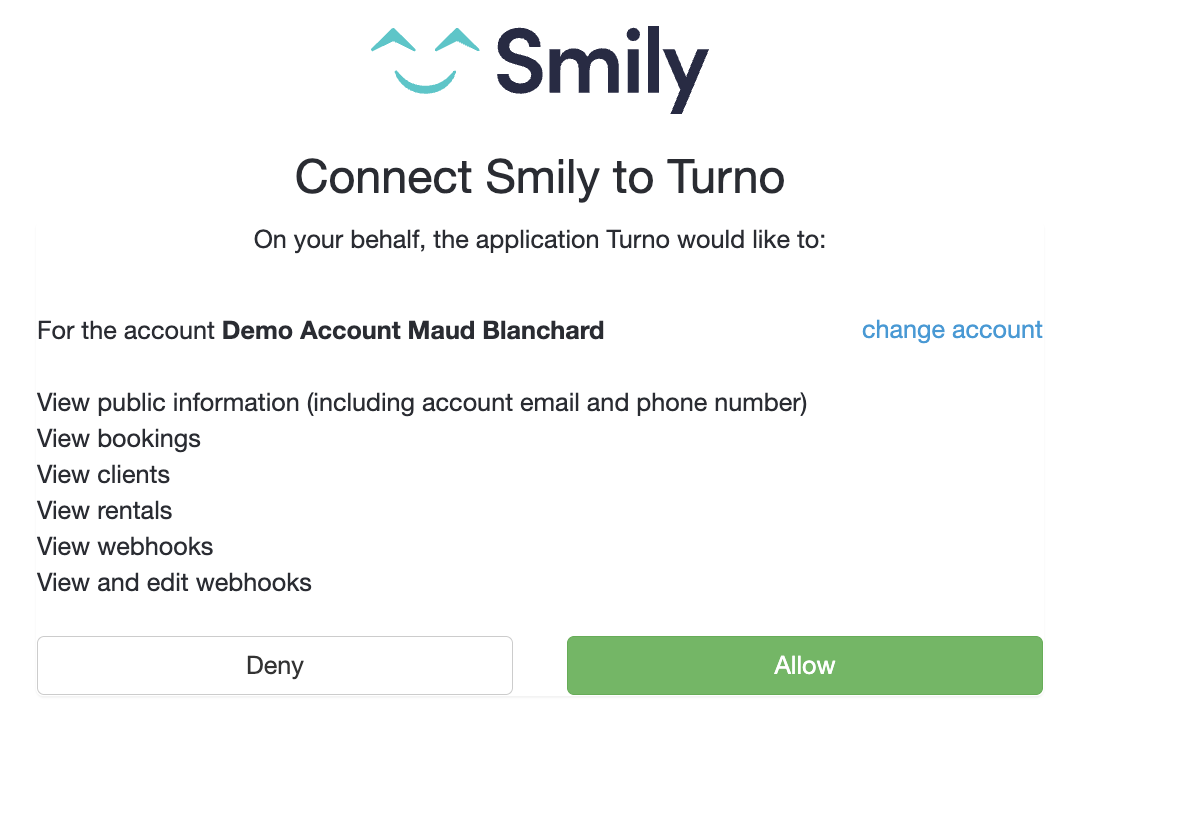Click the teal smile curve in logo
This screenshot has width=1190, height=830.
point(425,82)
